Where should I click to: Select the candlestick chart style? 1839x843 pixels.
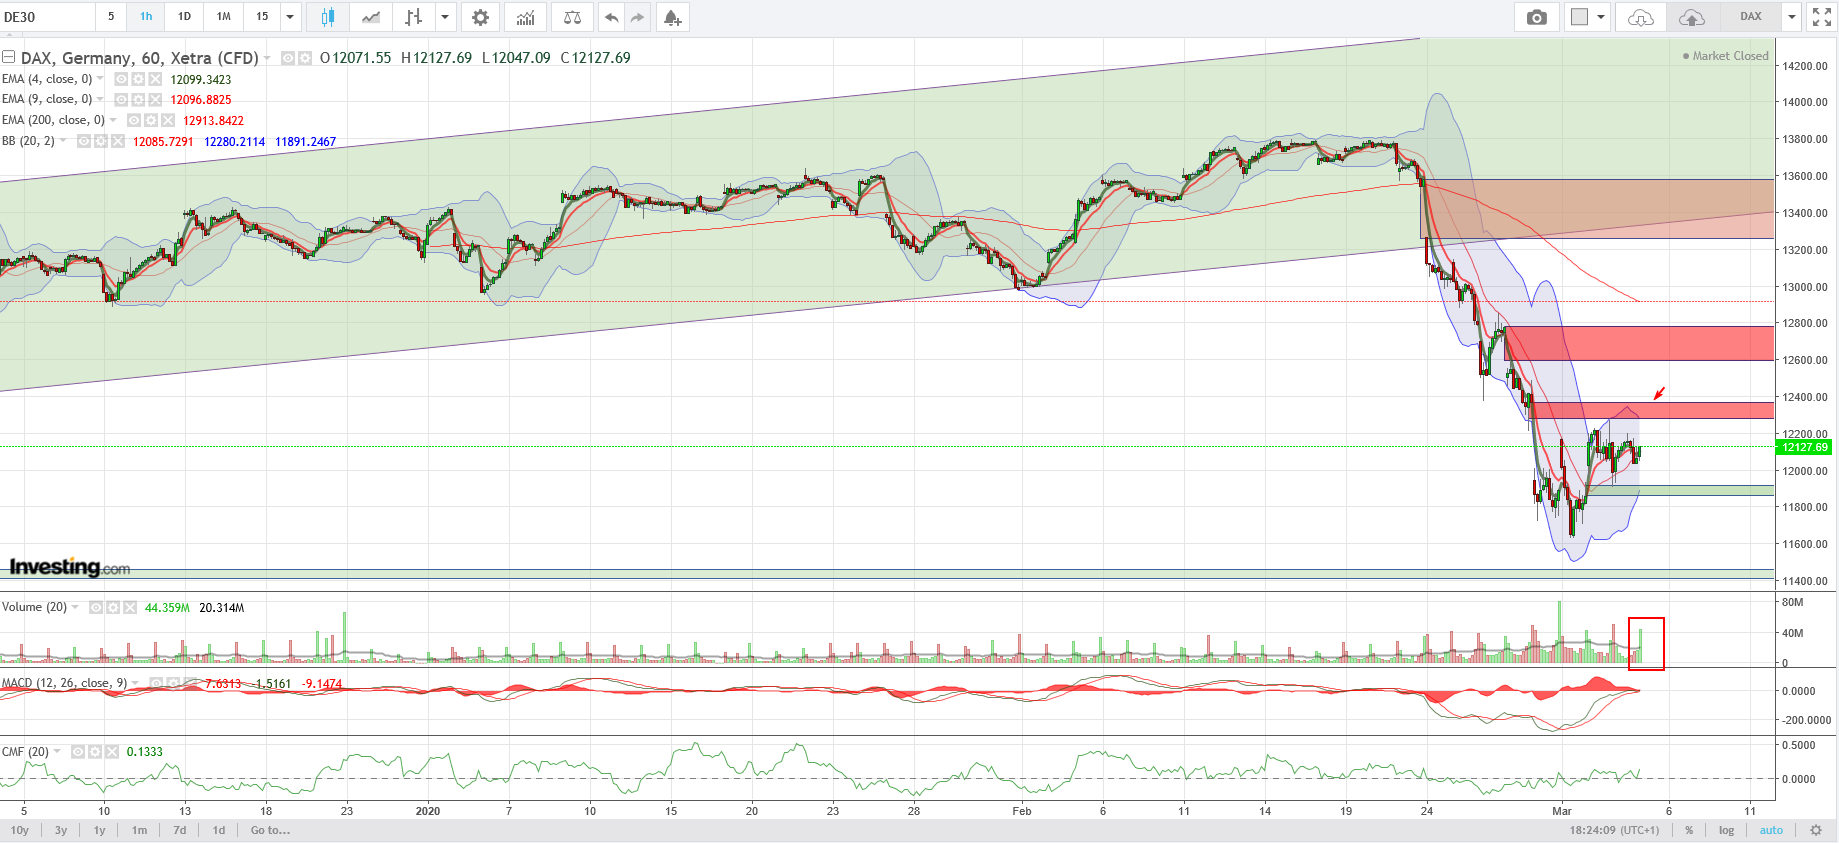327,17
